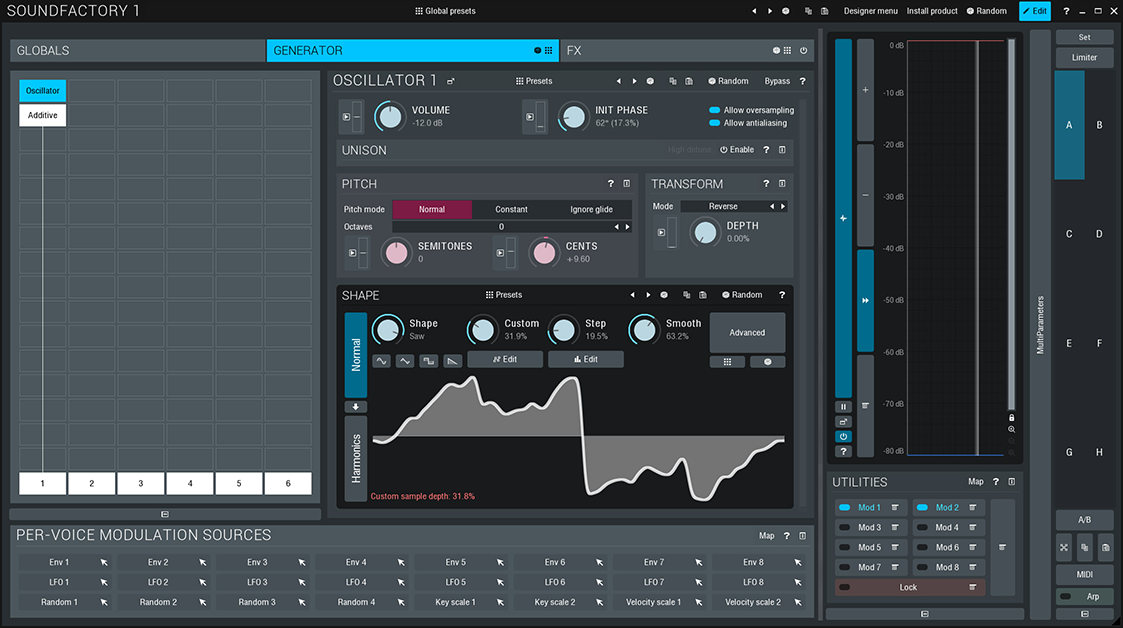Click the Generator tab grid presets icon
The height and width of the screenshot is (628, 1123).
(549, 51)
